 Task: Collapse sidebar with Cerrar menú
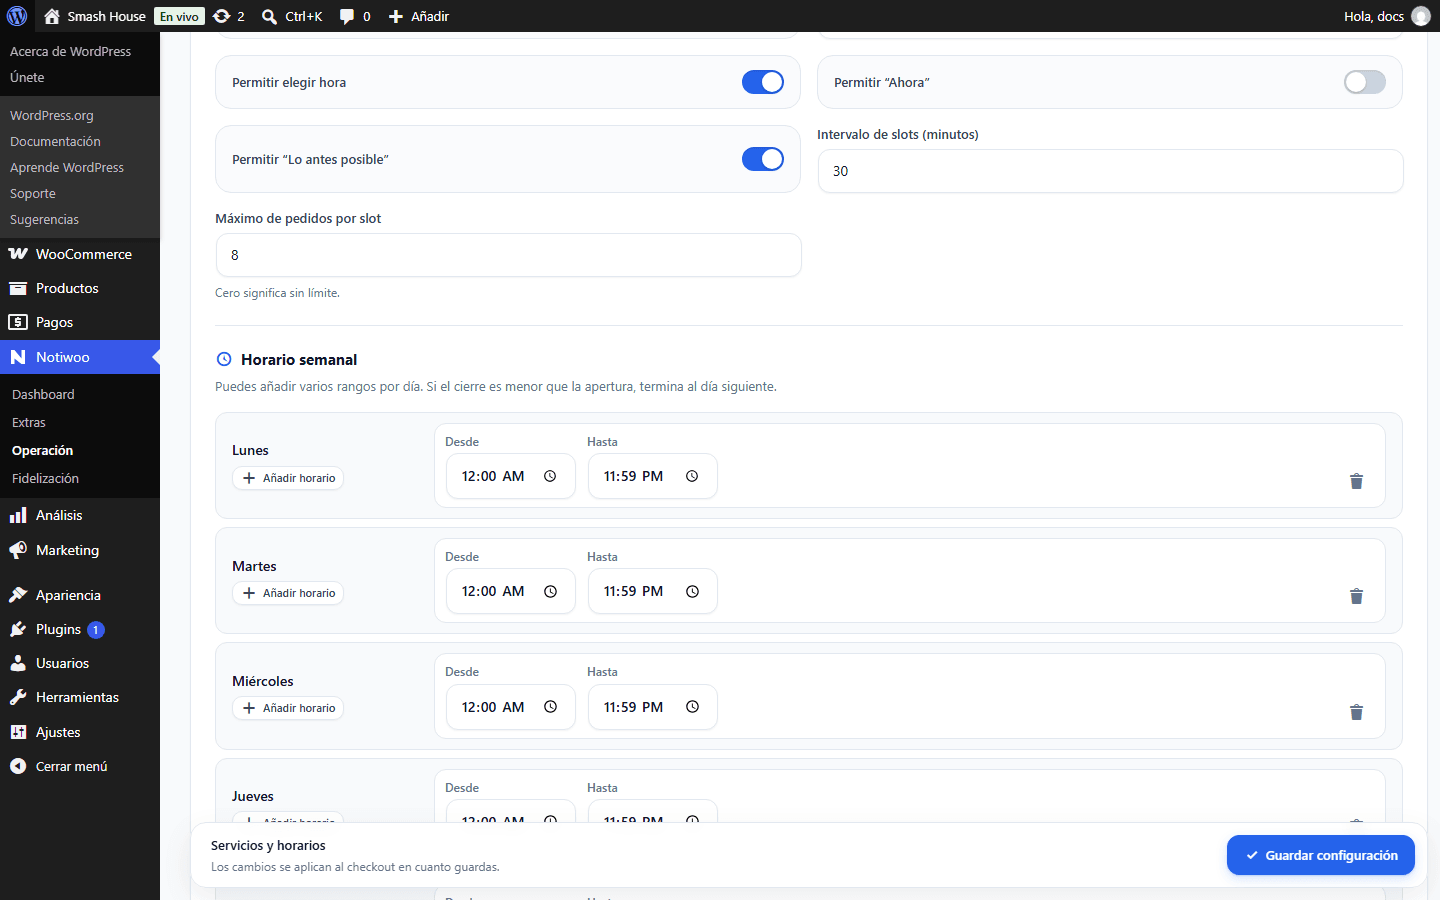(x=80, y=766)
